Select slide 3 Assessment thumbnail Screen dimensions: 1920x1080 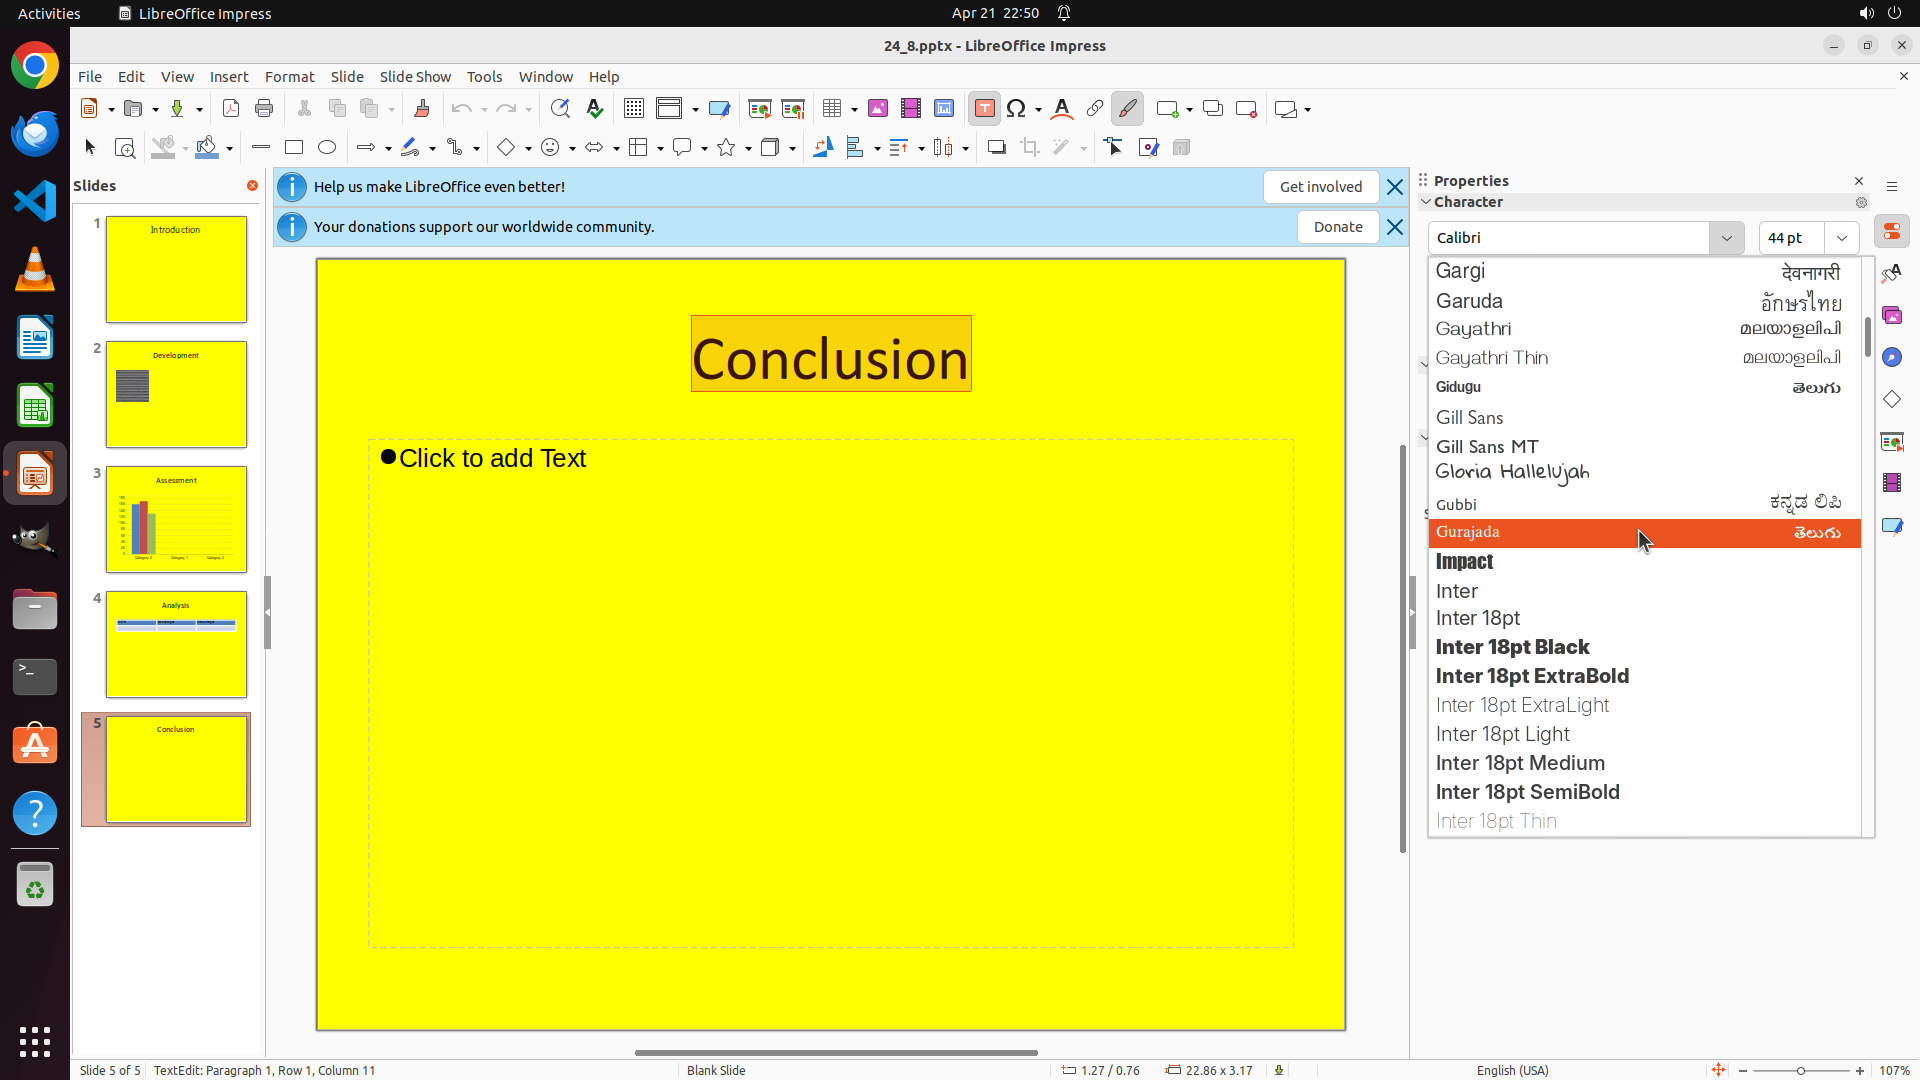(176, 520)
